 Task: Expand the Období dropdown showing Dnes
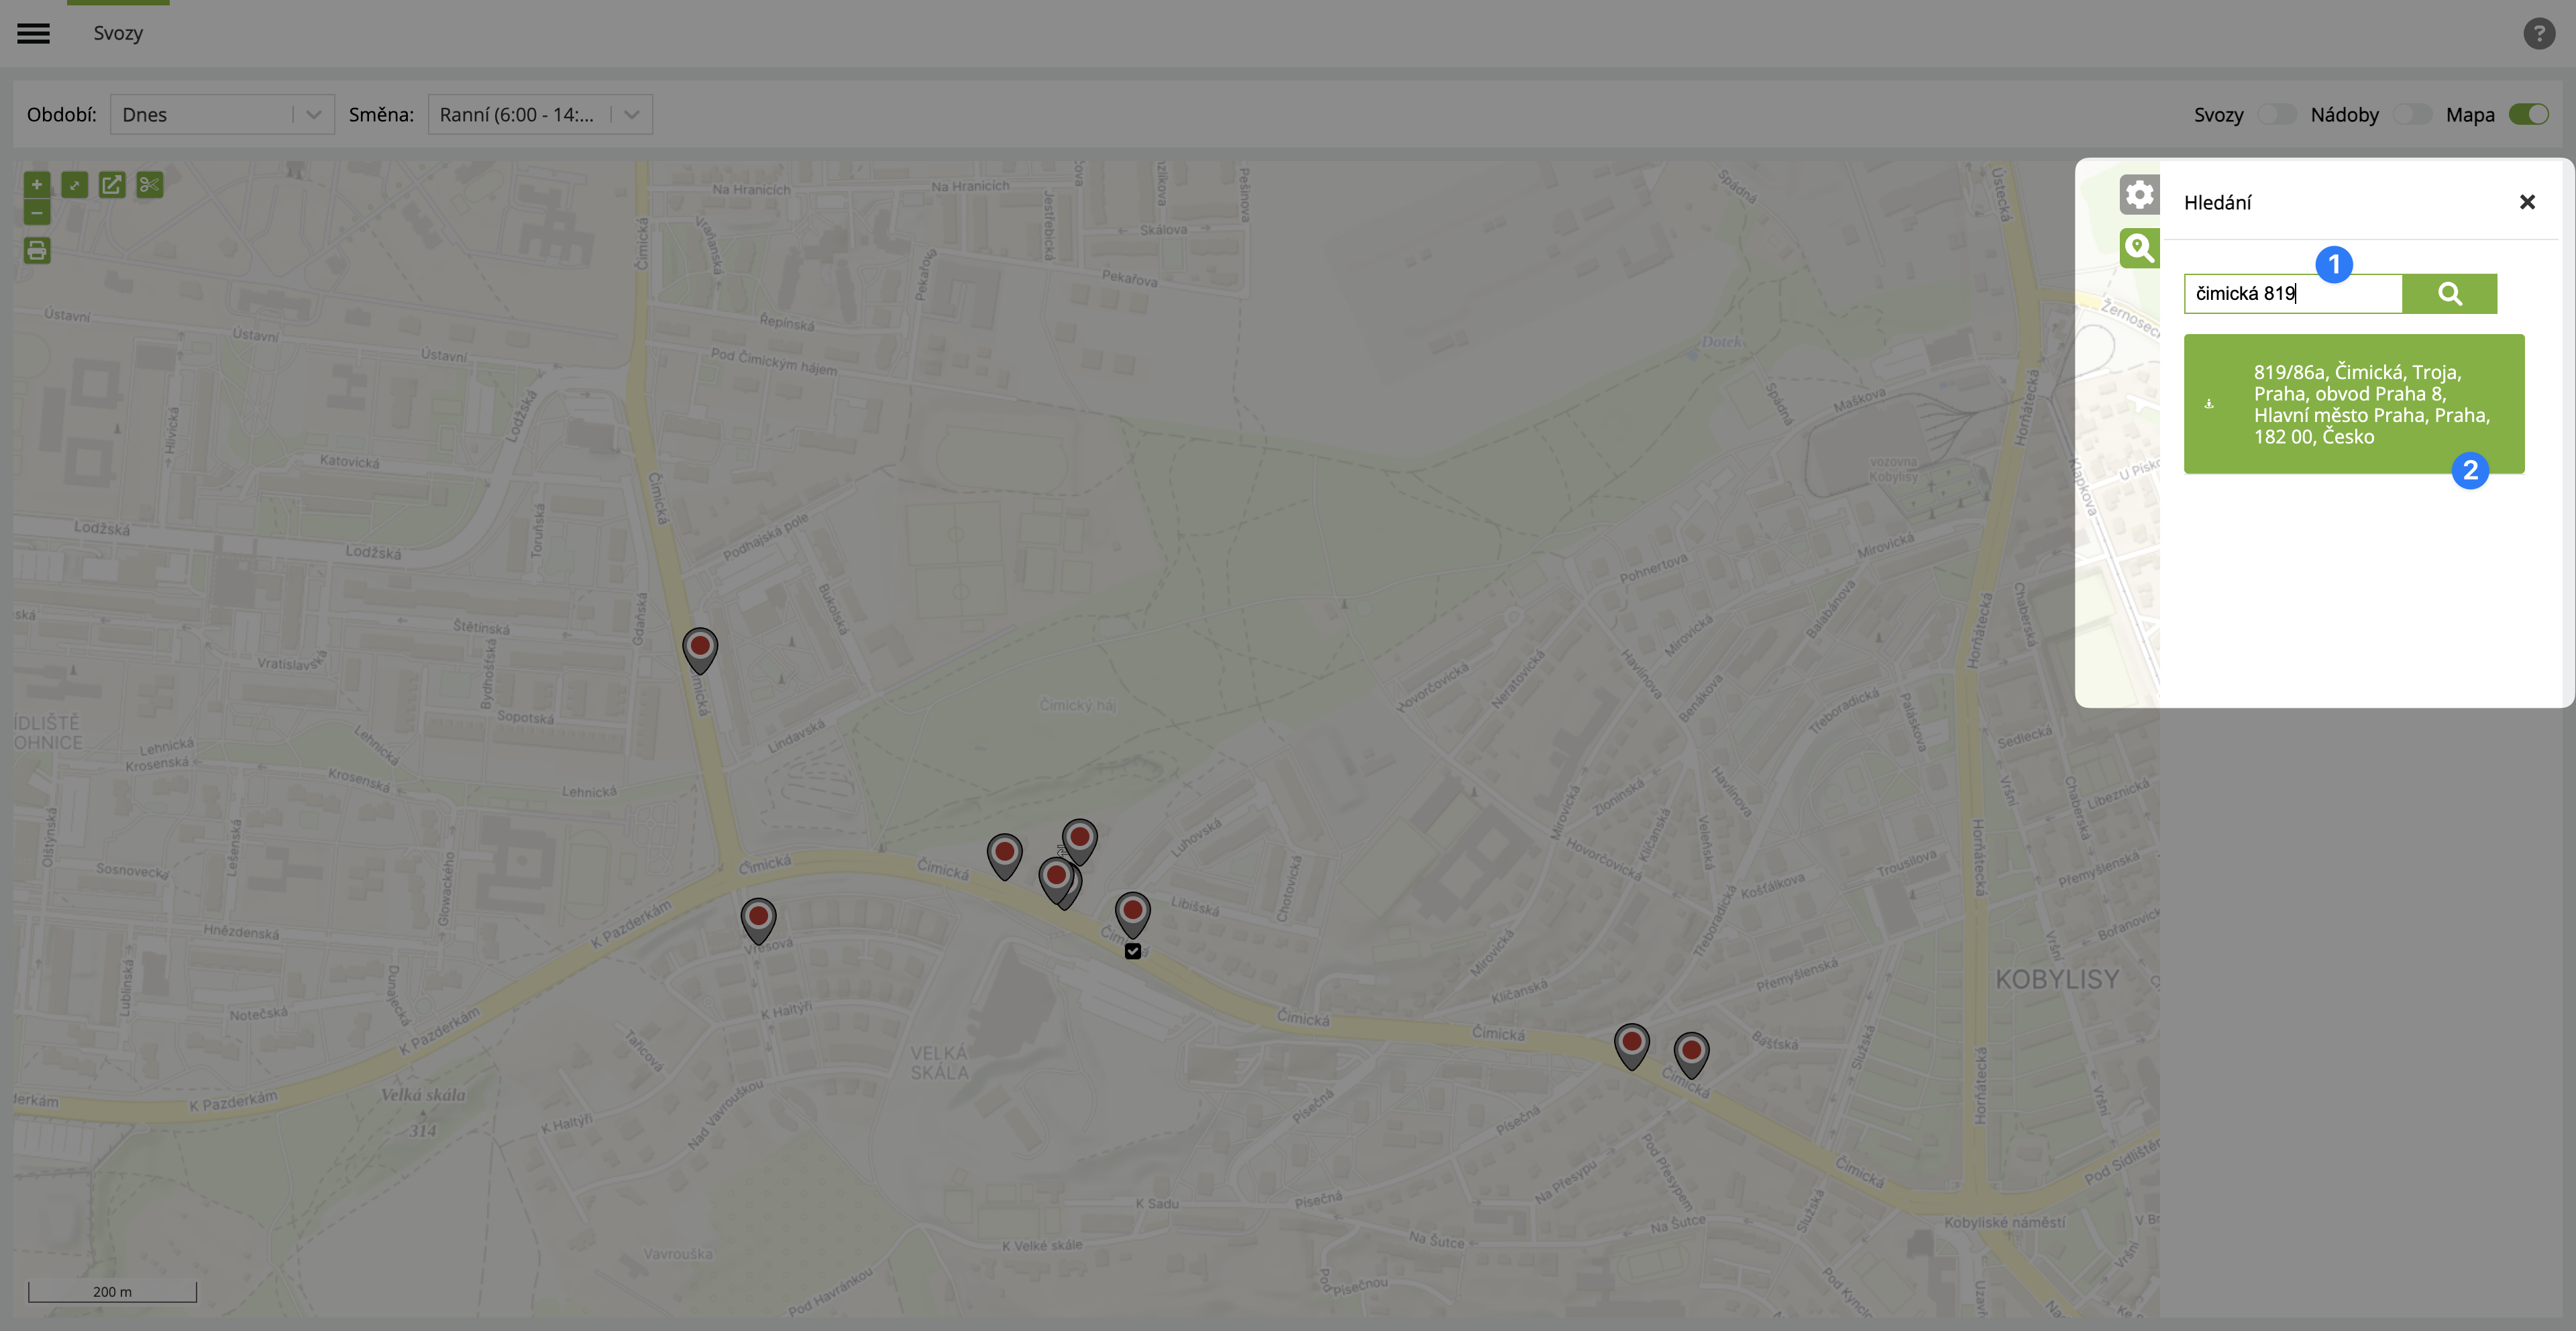tap(222, 114)
